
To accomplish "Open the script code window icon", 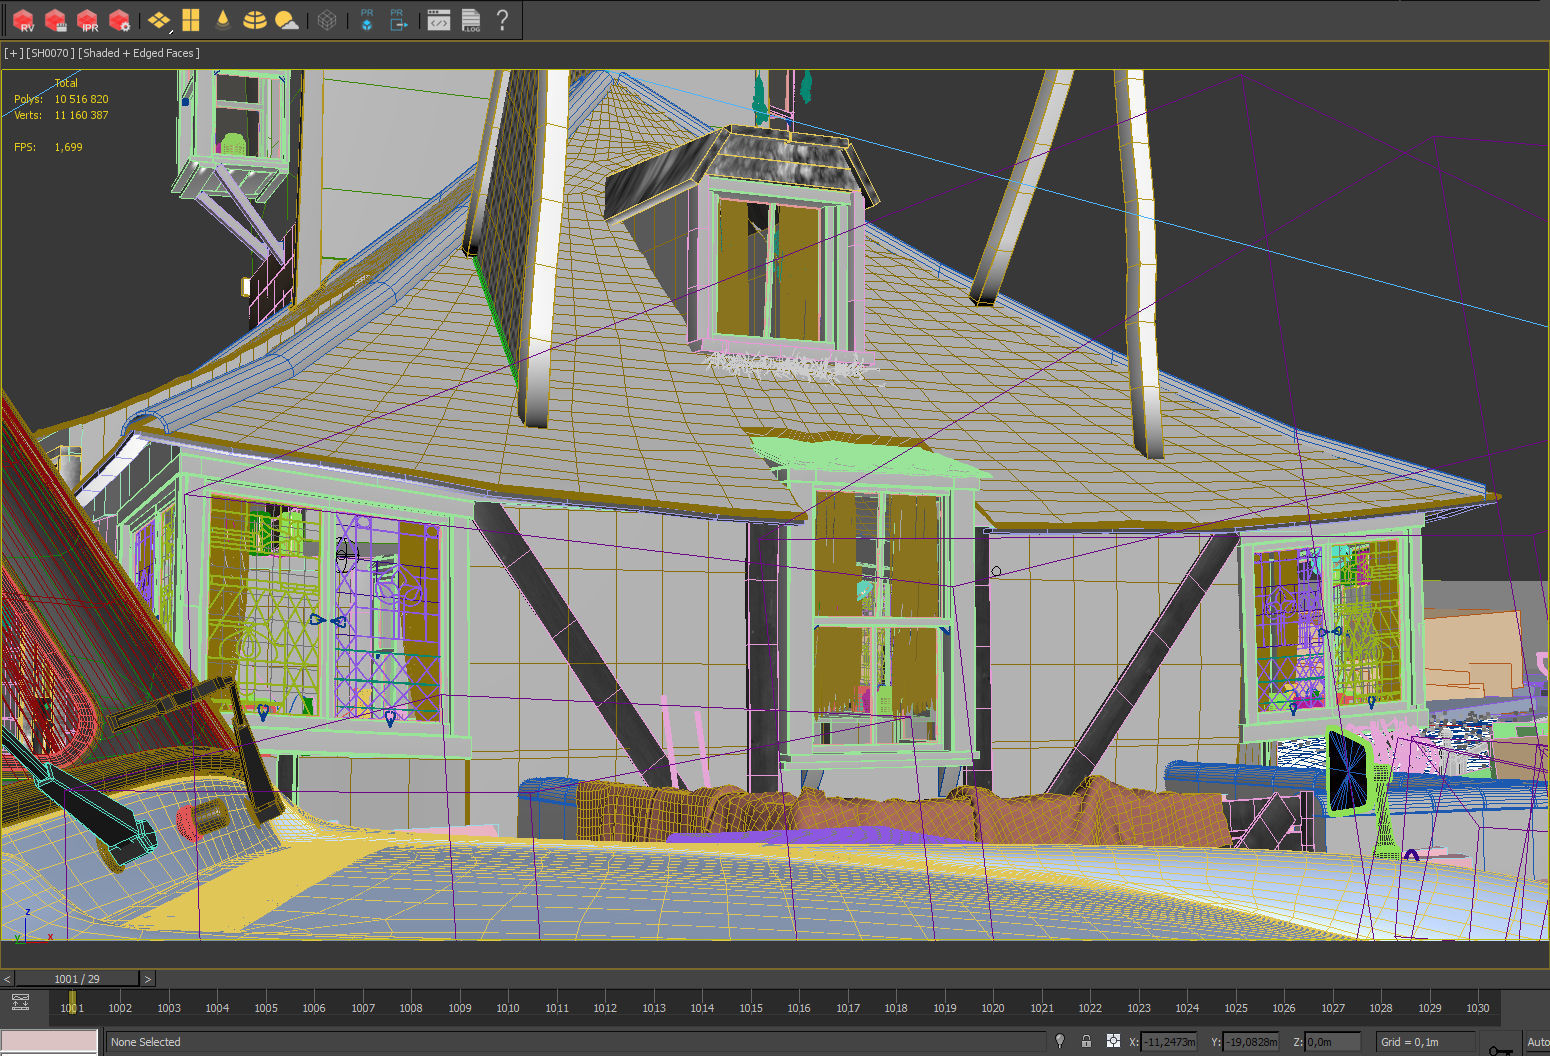I will [x=438, y=20].
